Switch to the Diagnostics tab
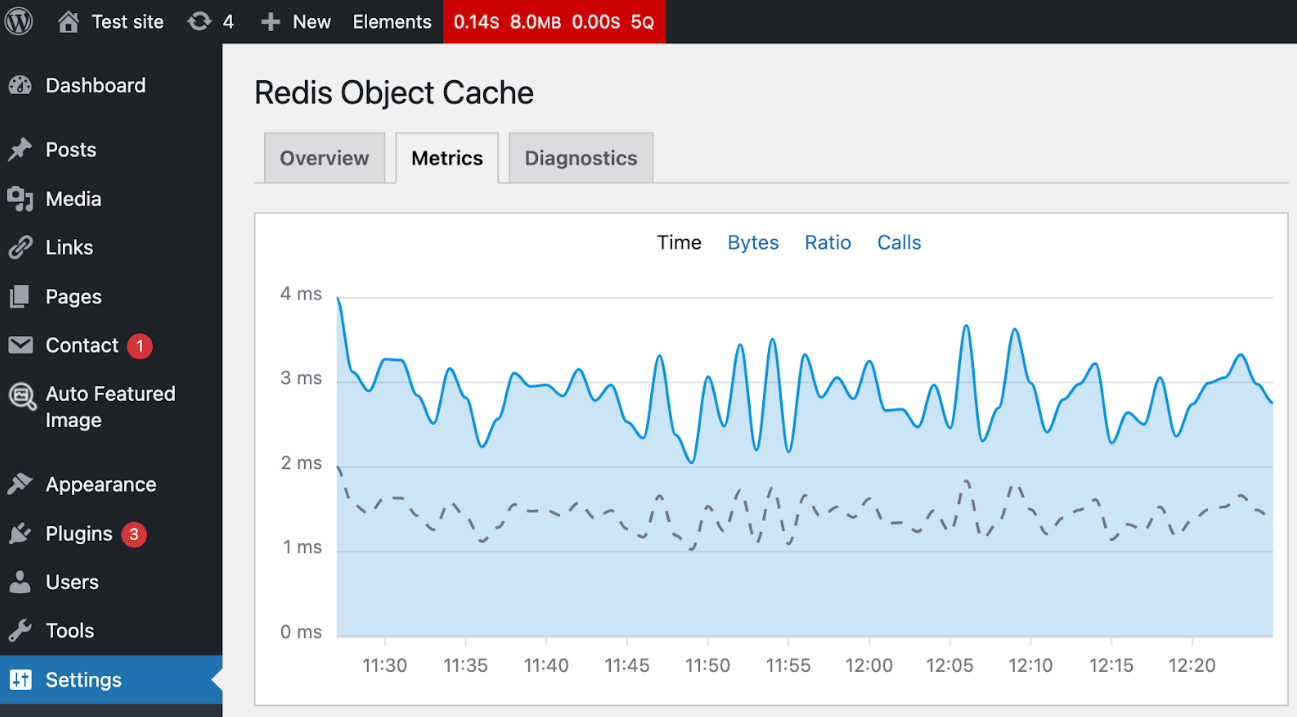Viewport: 1297px width, 717px height. click(x=581, y=158)
